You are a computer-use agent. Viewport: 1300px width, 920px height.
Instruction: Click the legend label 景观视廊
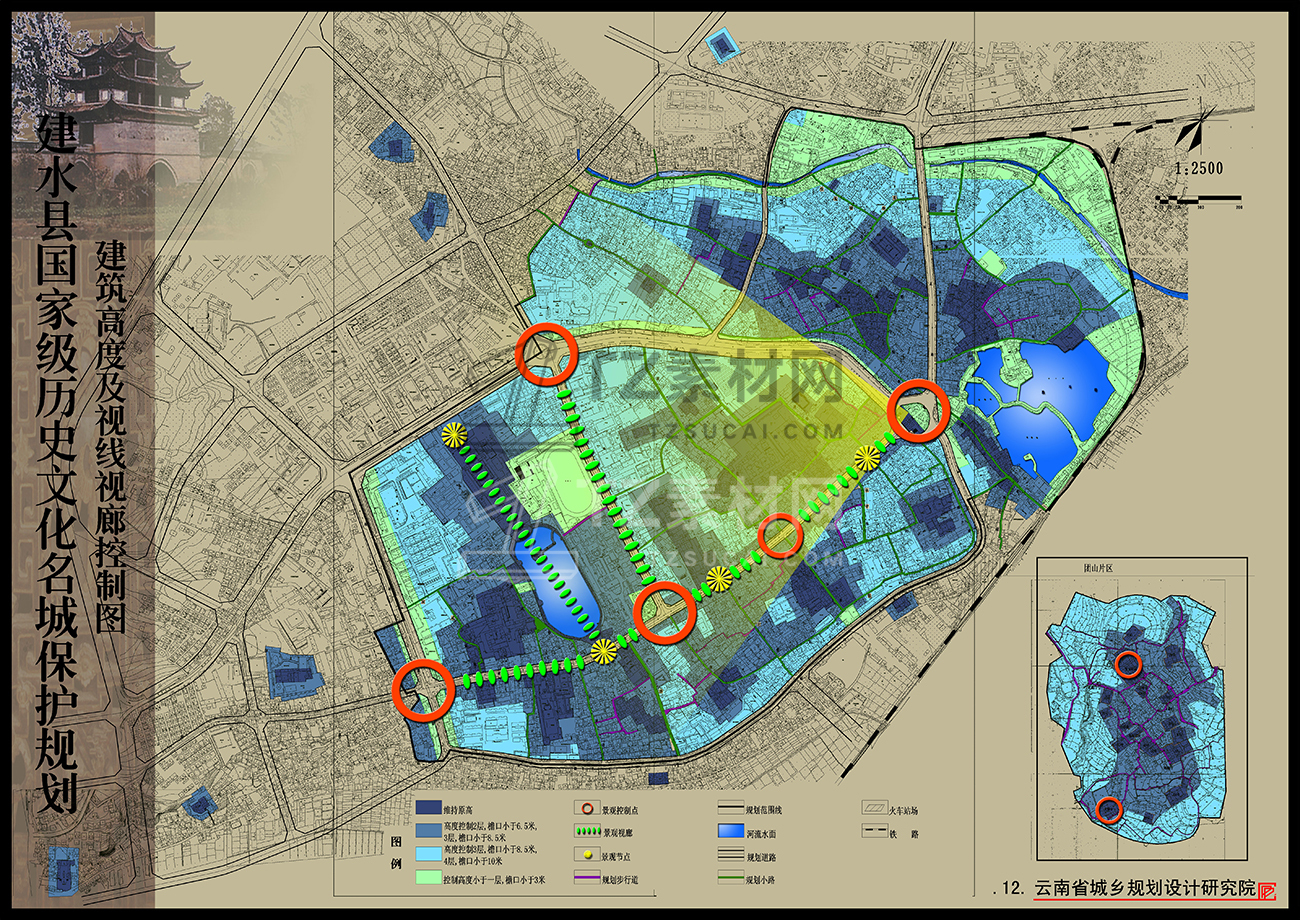tap(619, 831)
